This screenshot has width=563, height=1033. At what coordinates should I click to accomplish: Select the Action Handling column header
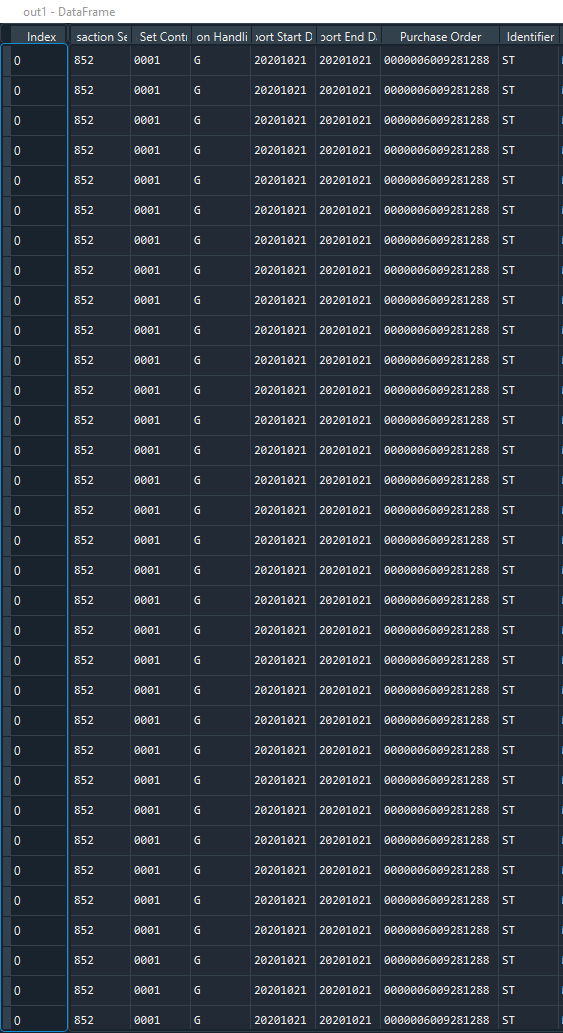click(x=221, y=37)
